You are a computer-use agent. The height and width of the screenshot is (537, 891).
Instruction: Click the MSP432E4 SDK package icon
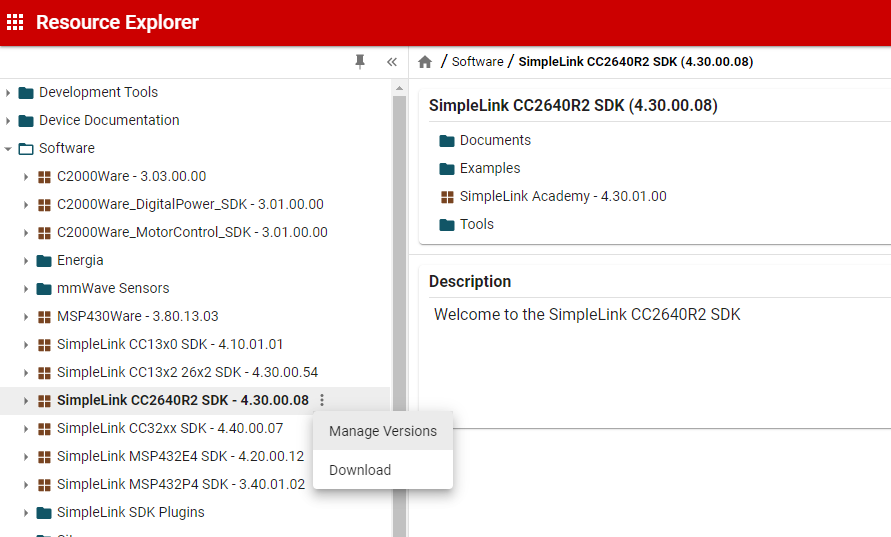(44, 456)
